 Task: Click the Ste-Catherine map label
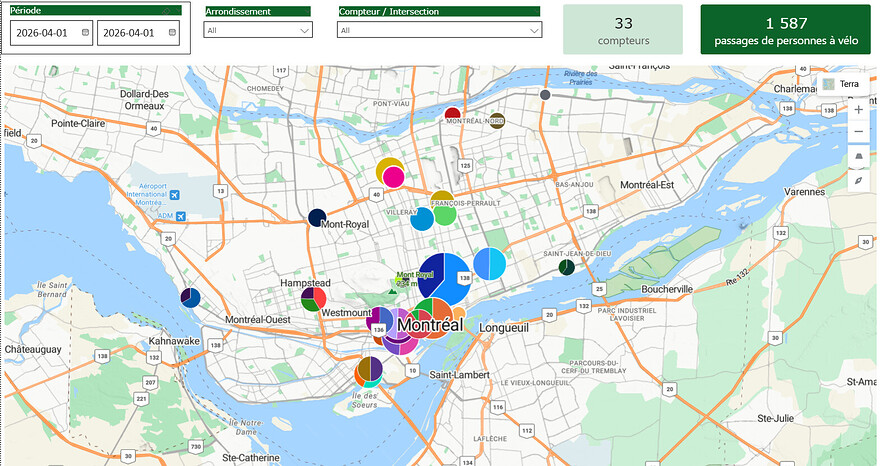pos(251,458)
